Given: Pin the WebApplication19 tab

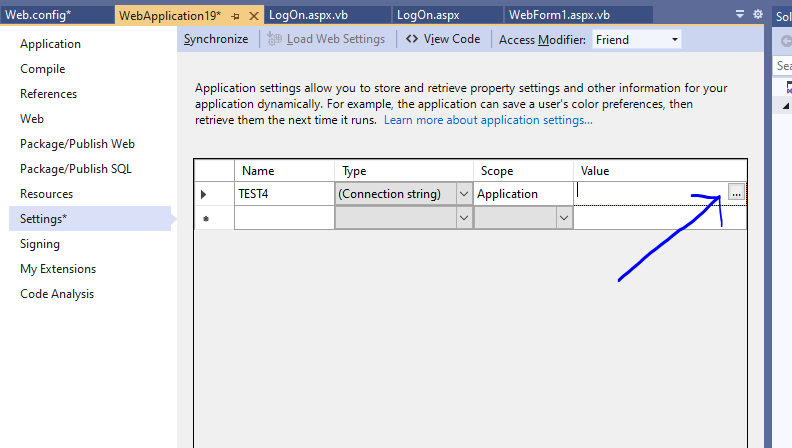Looking at the screenshot, I should pyautogui.click(x=235, y=16).
